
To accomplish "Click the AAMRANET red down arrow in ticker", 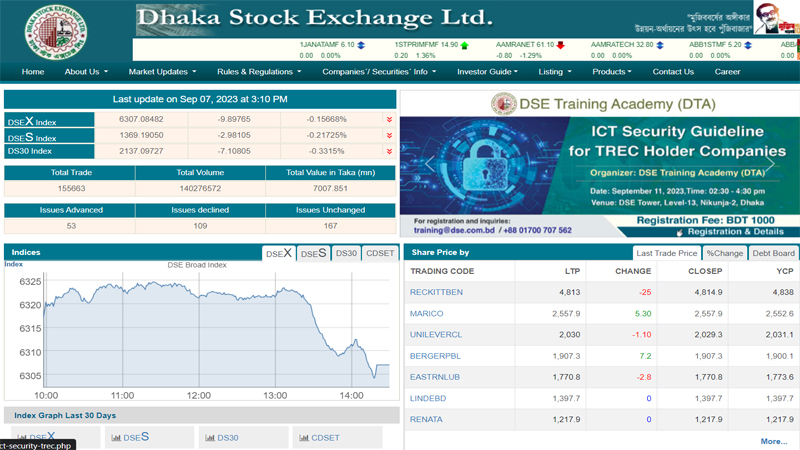I will (561, 45).
